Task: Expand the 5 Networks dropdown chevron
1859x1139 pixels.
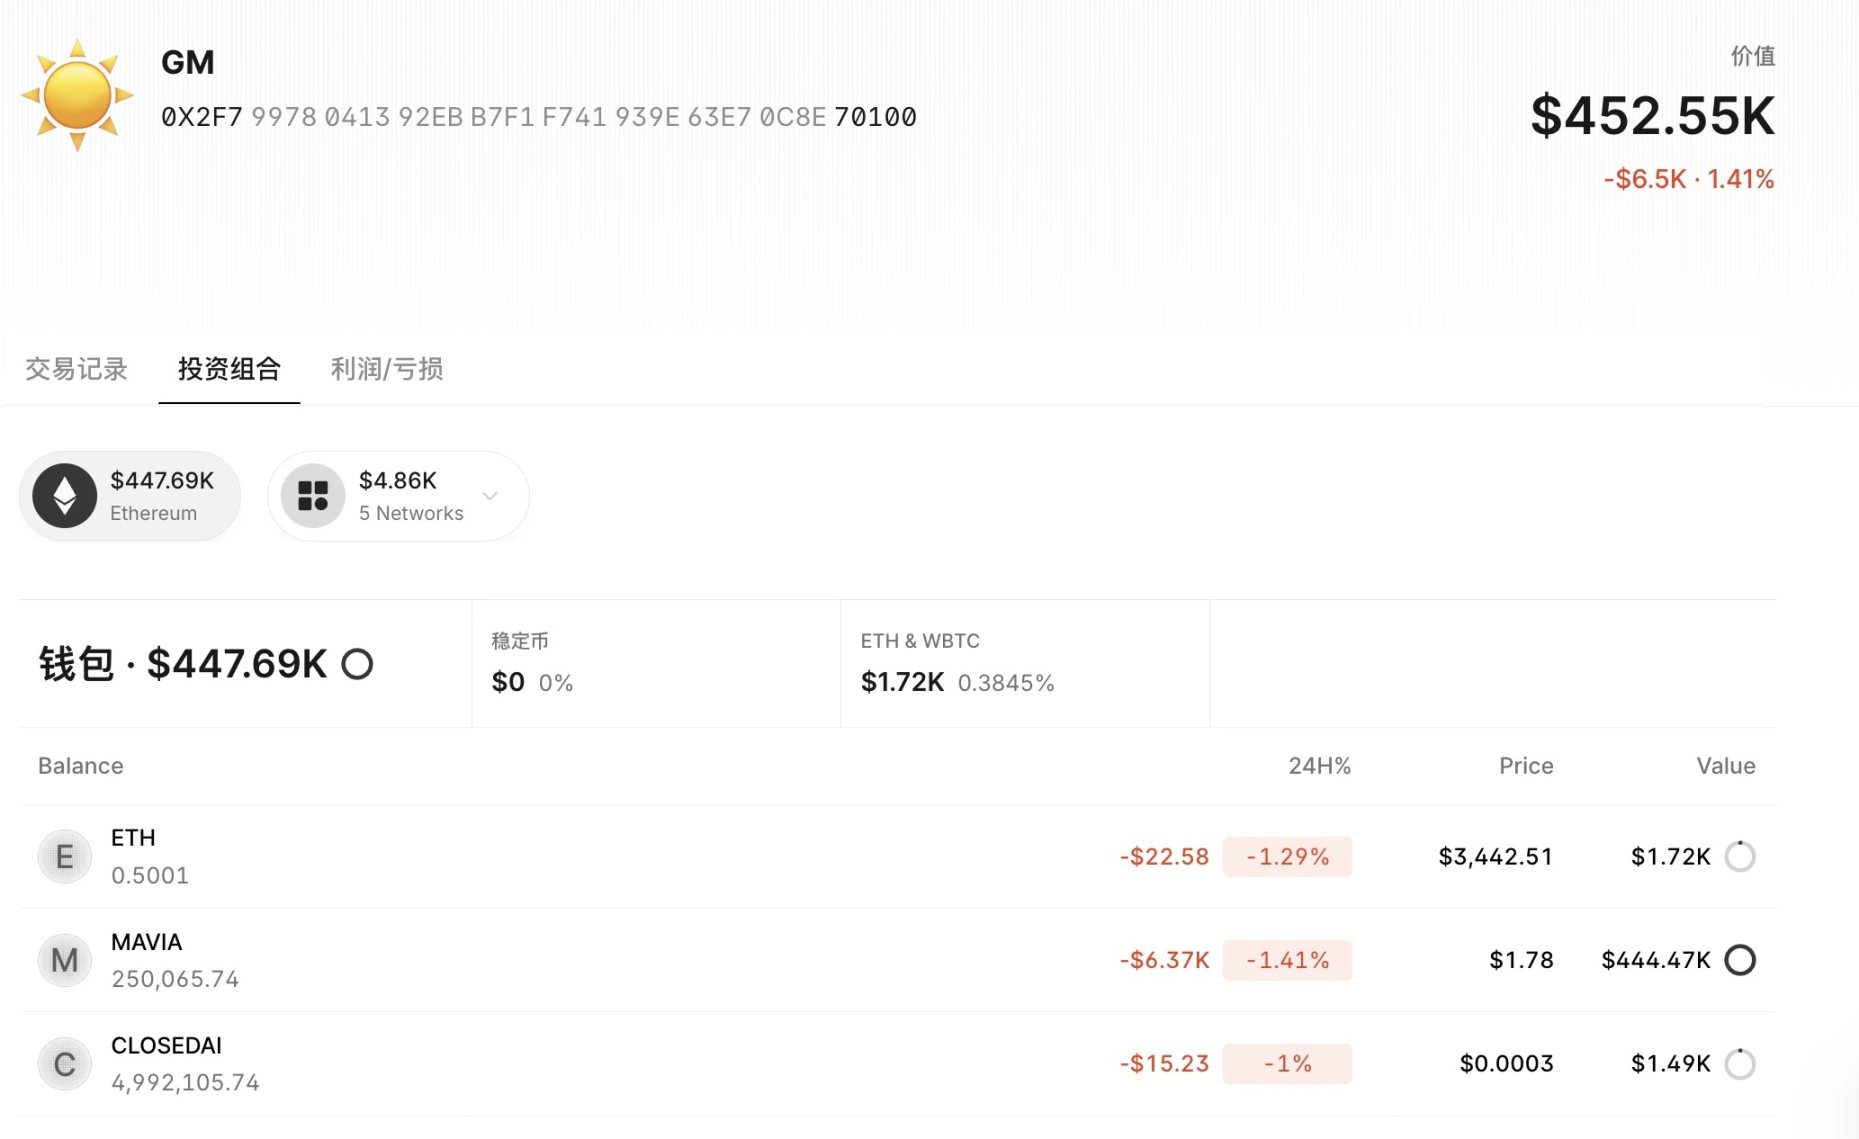Action: click(490, 496)
